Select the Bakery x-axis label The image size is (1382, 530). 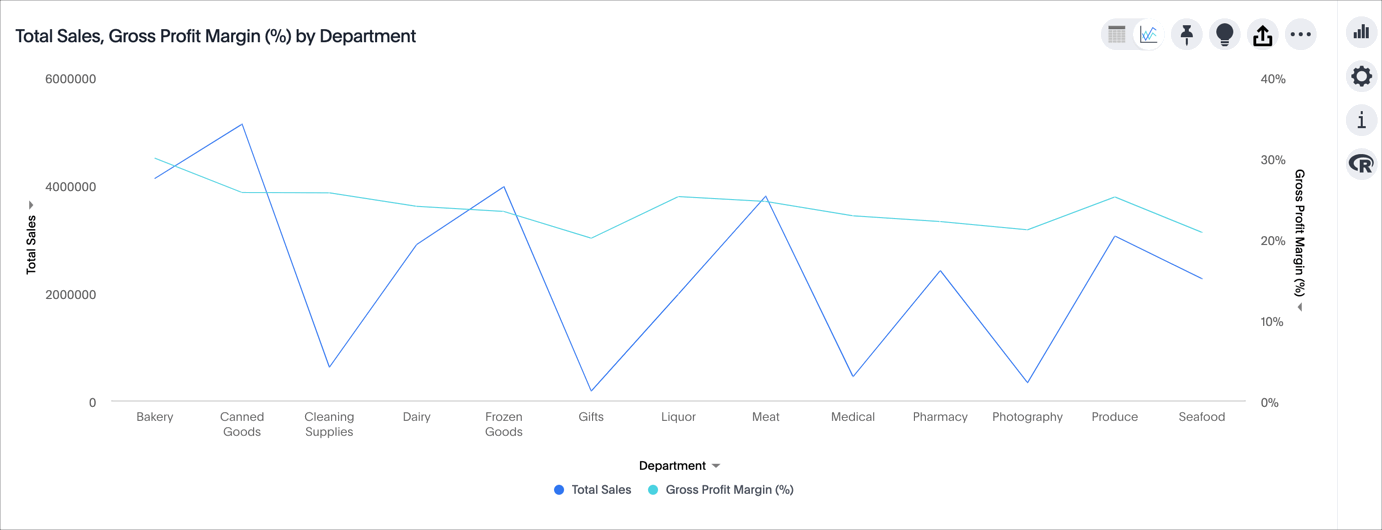(155, 417)
